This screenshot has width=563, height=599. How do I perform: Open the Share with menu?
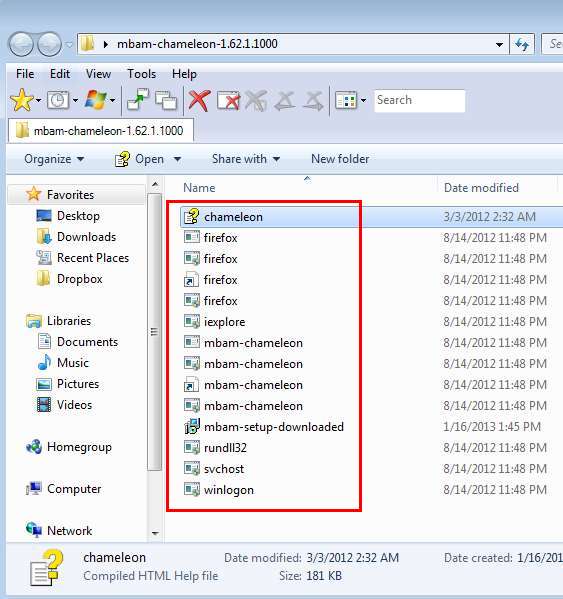246,159
